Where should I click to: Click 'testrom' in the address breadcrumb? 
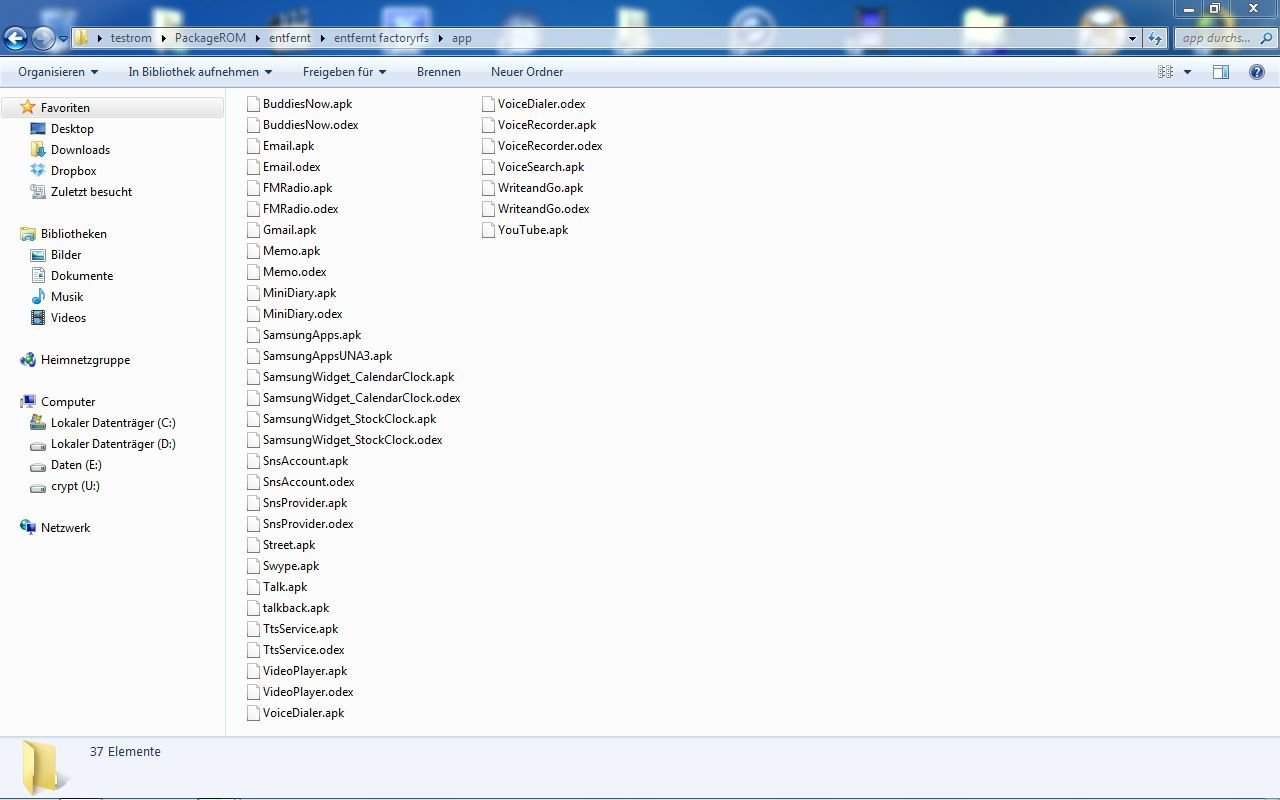131,38
